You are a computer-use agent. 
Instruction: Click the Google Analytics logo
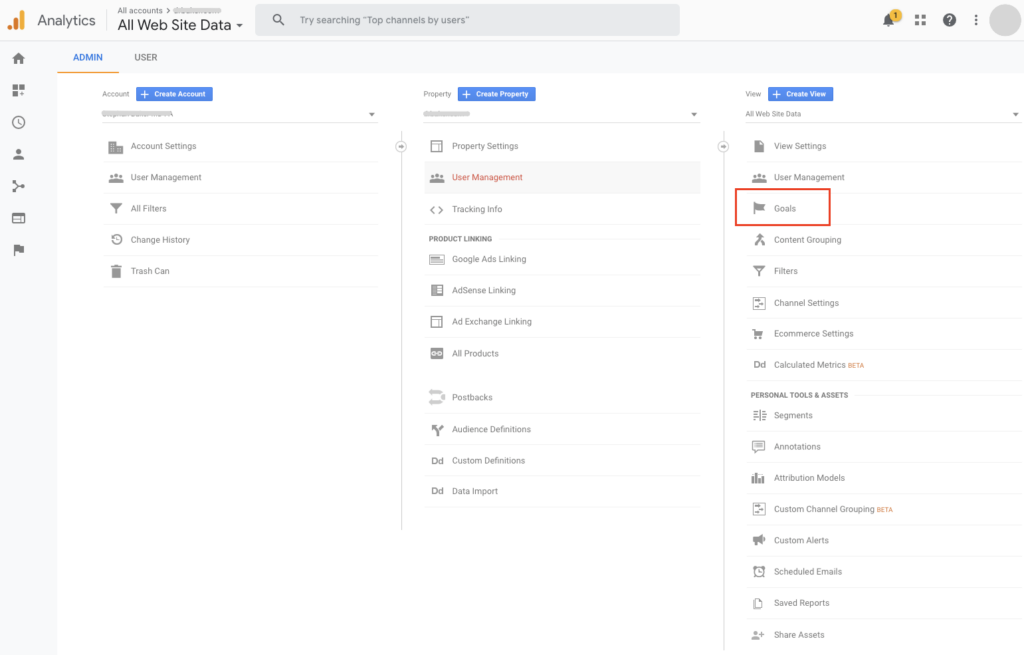coord(17,20)
